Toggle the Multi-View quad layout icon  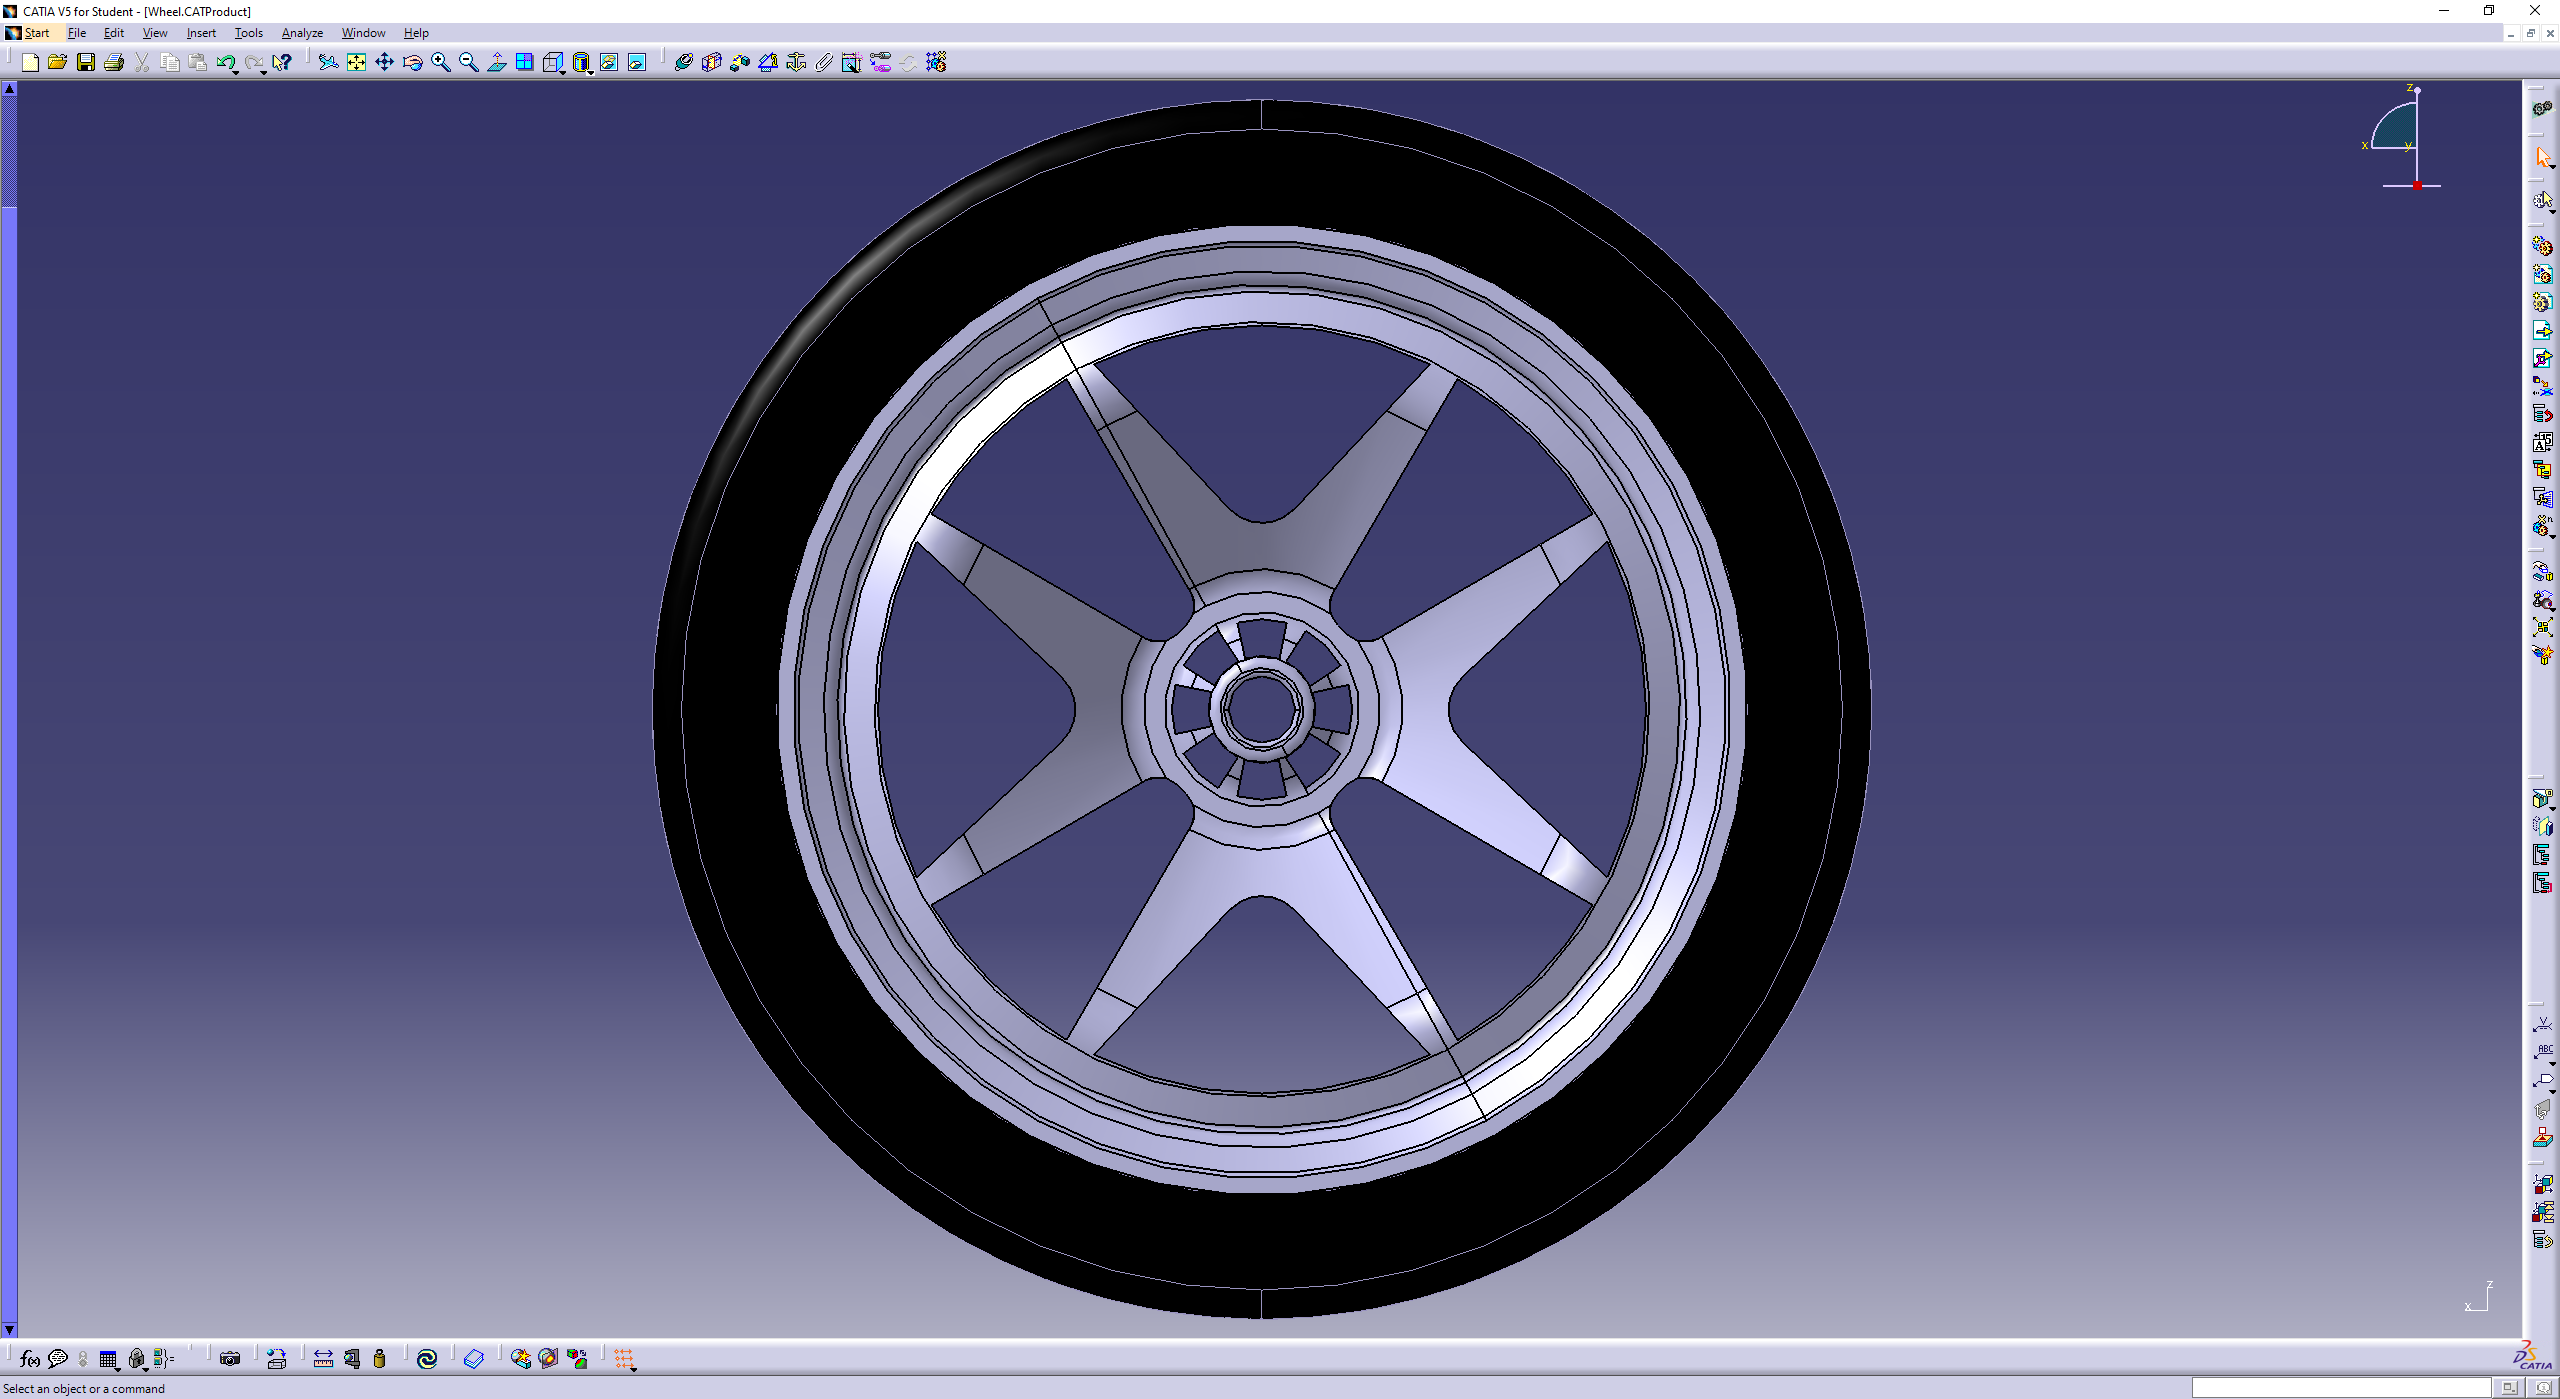click(x=524, y=63)
